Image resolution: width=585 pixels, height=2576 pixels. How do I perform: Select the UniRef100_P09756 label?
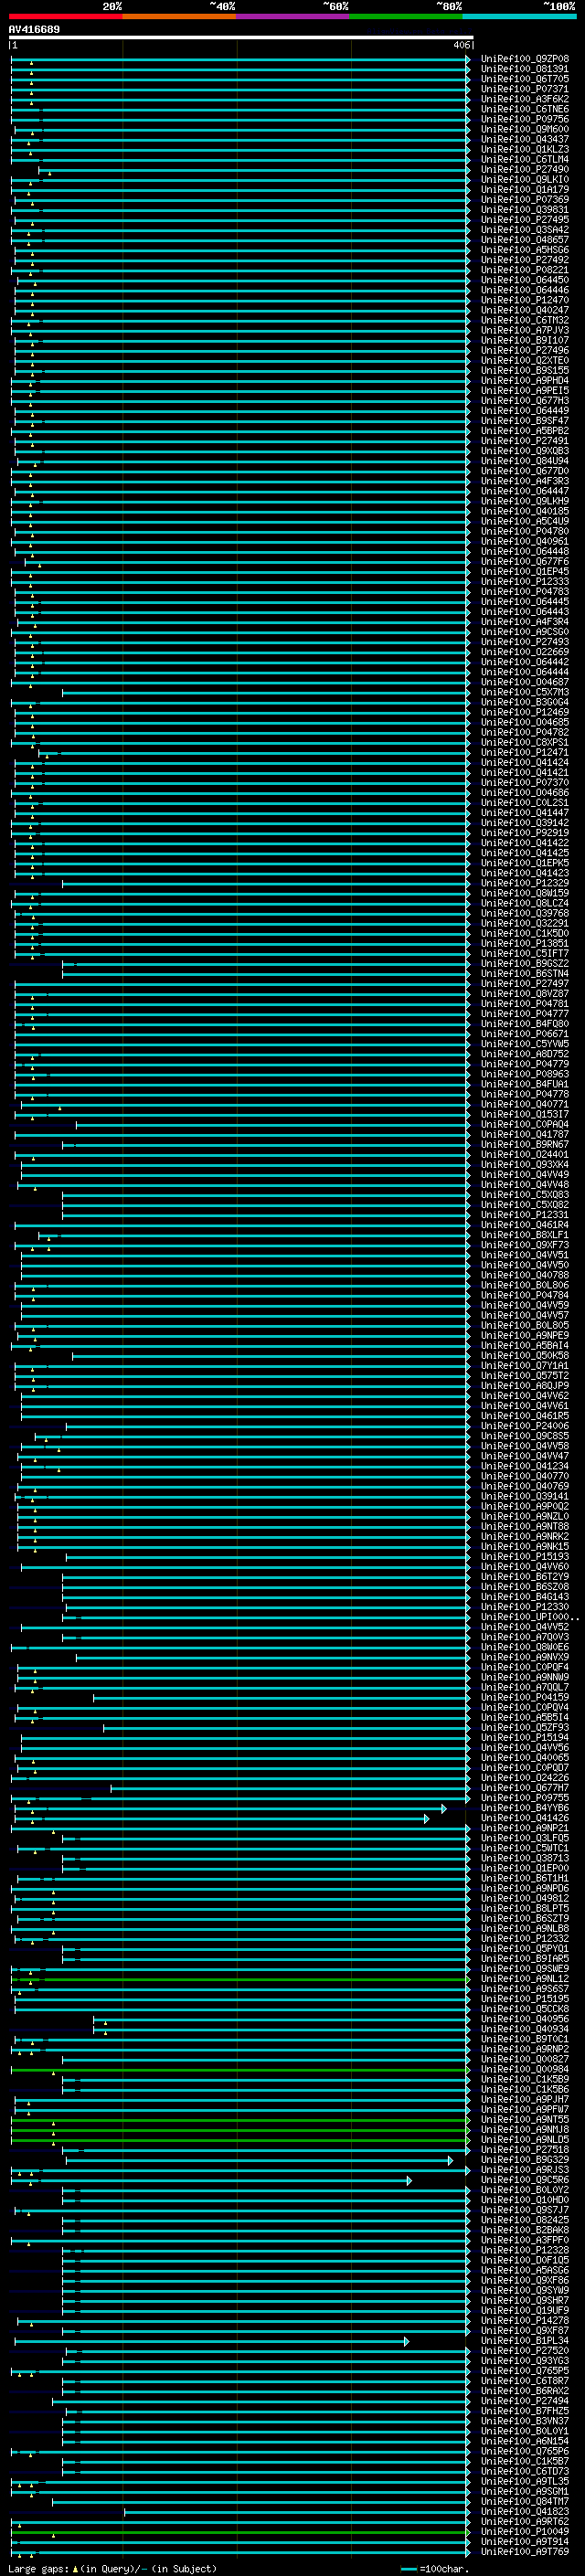(x=524, y=119)
